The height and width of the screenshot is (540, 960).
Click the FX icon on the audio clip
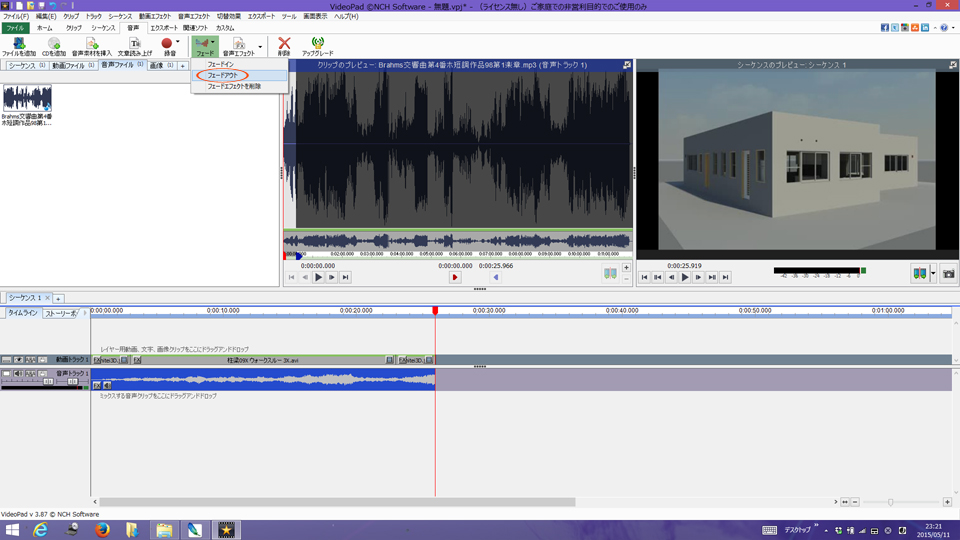tap(97, 385)
